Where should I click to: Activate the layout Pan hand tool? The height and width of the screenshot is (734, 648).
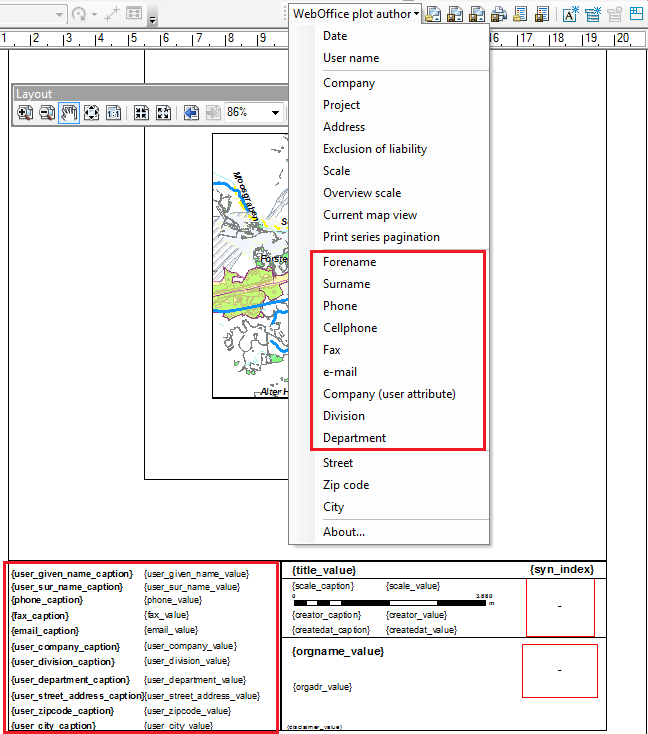pyautogui.click(x=69, y=113)
